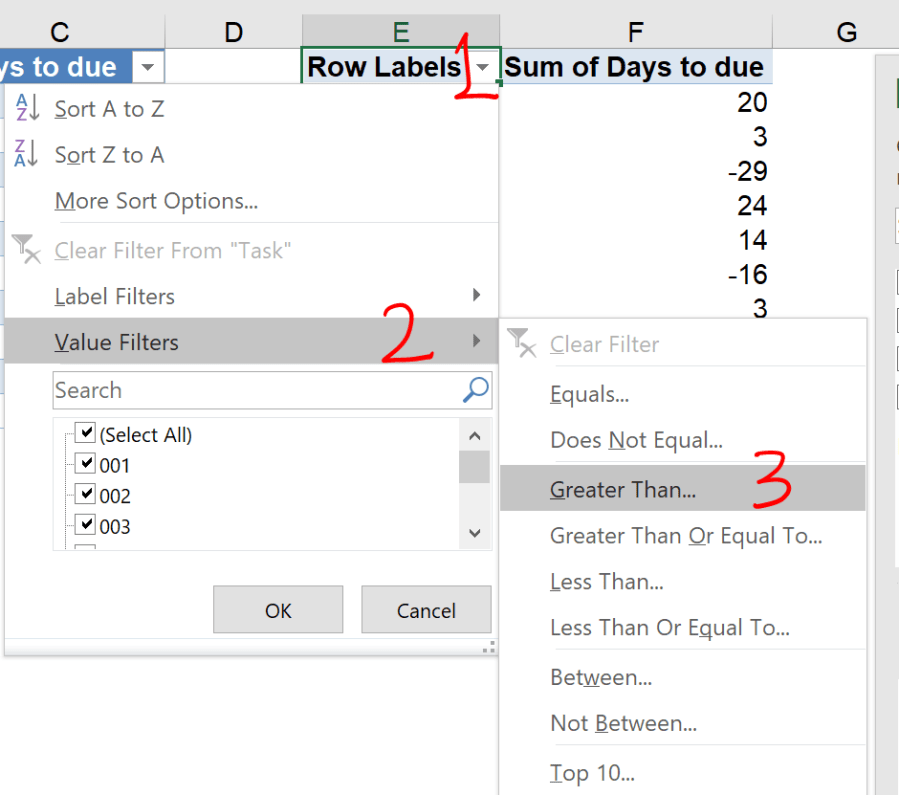Screen dimensions: 899x795
Task: Uncheck the 003 item checkbox
Action: point(86,525)
